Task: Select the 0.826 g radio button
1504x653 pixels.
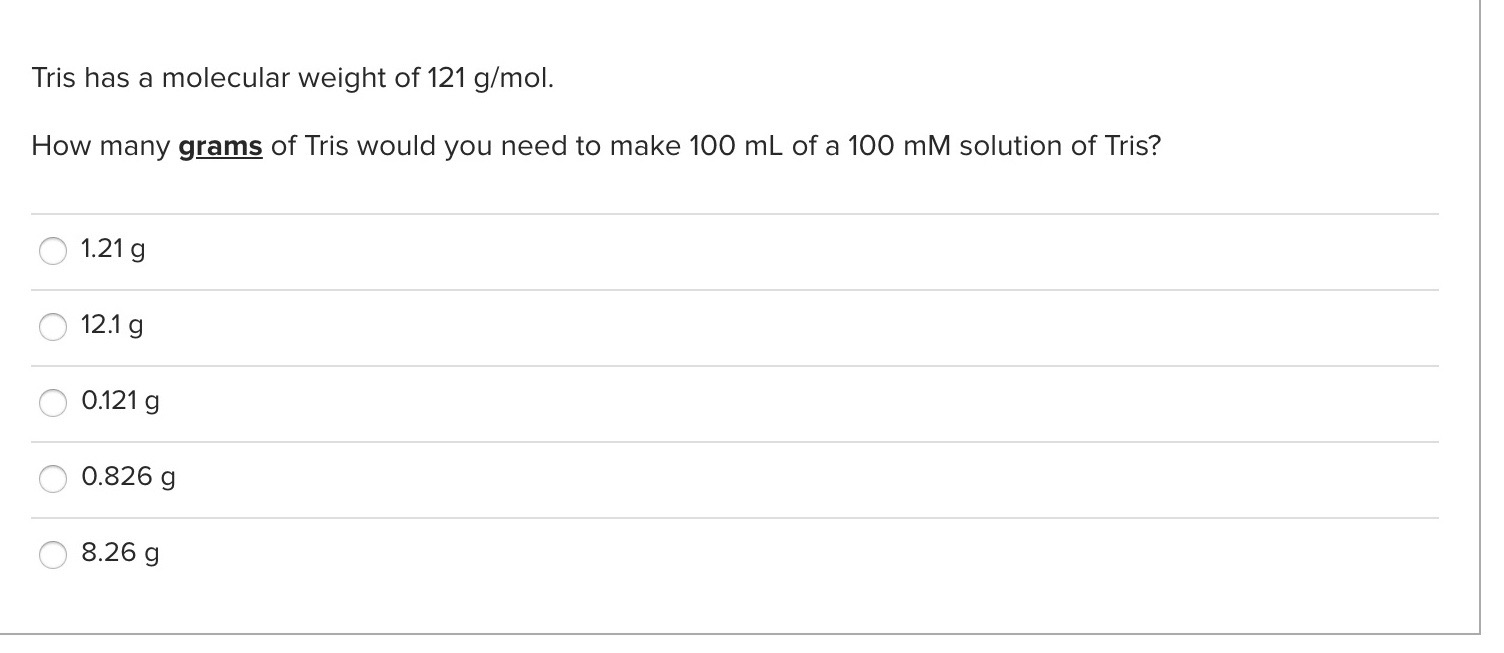Action: pyautogui.click(x=53, y=478)
